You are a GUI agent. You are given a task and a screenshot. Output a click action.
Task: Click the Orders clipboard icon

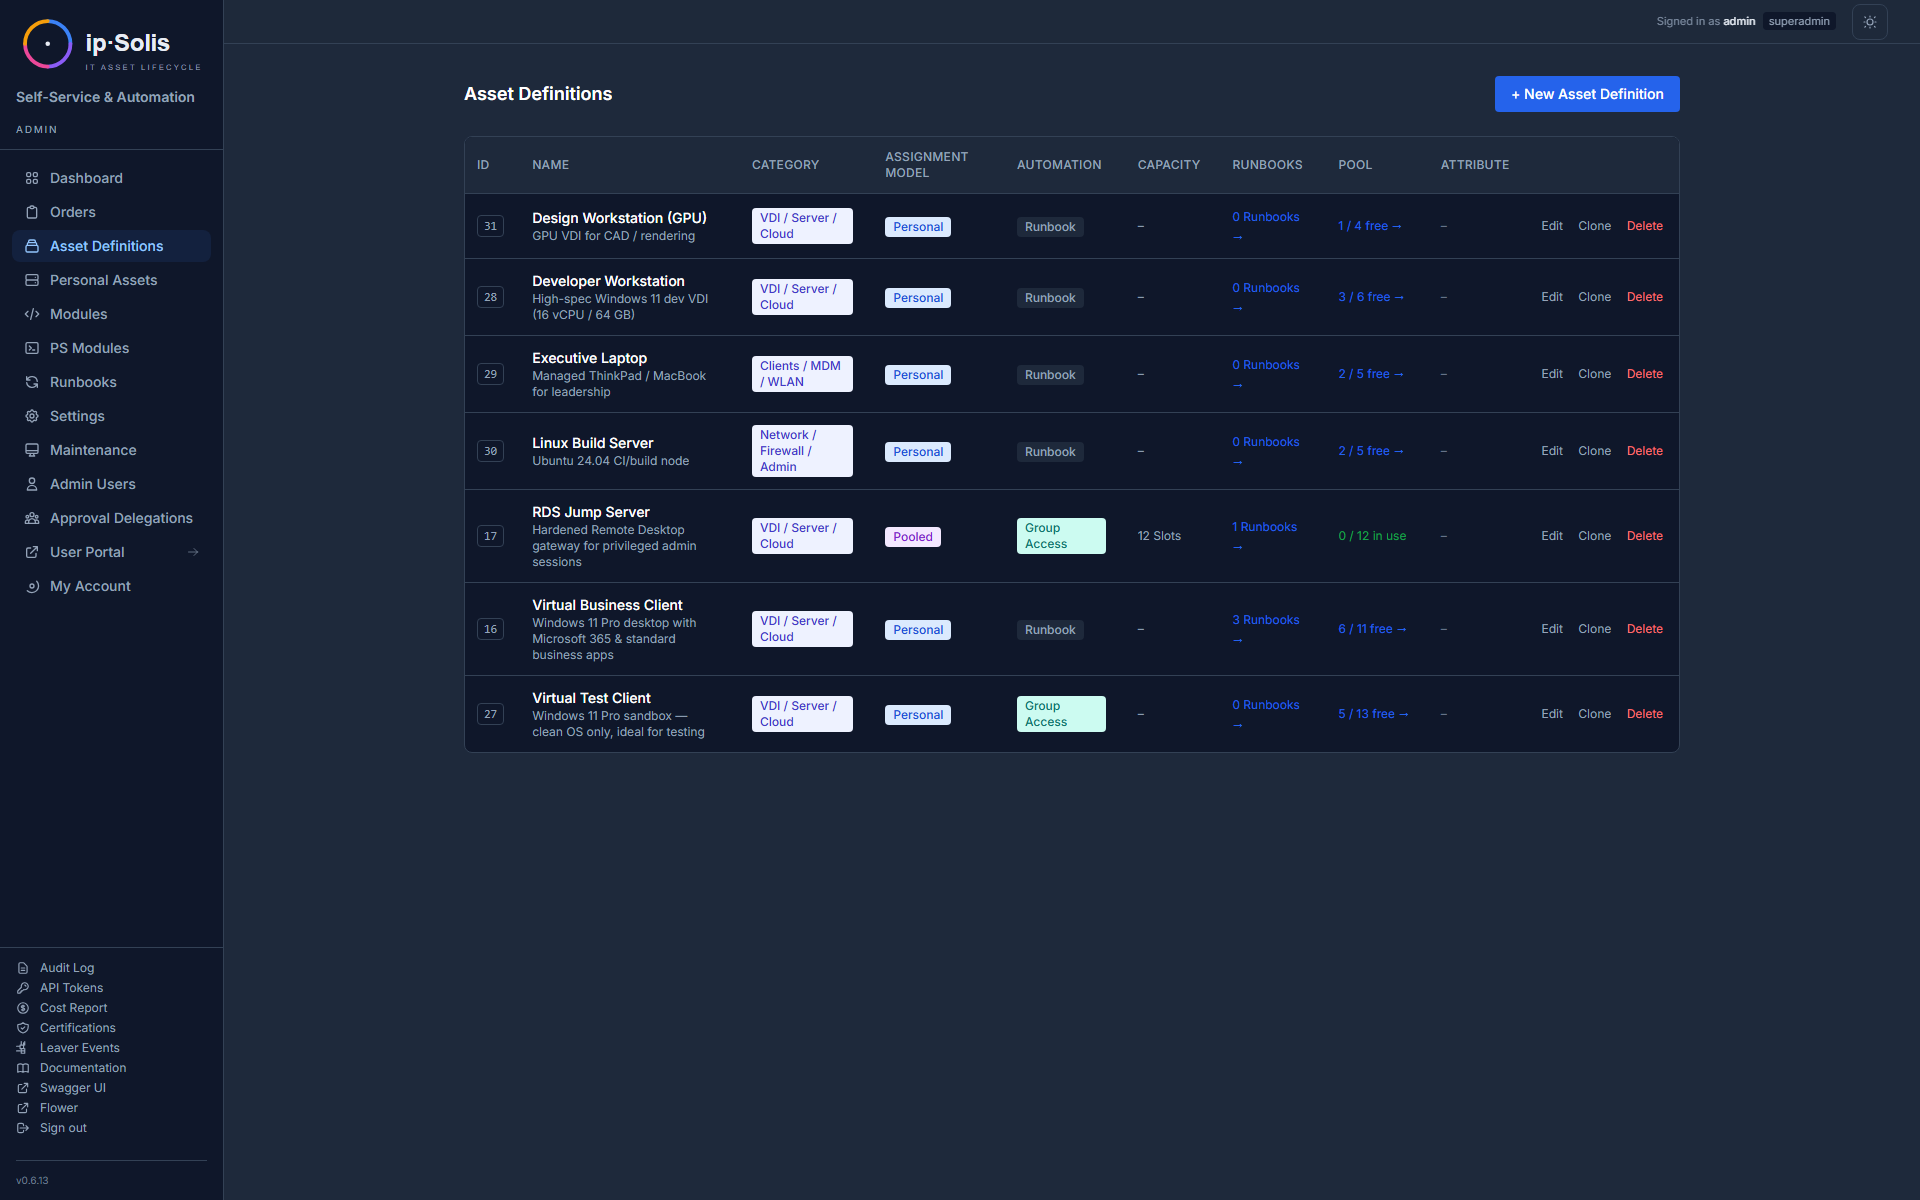(x=32, y=212)
